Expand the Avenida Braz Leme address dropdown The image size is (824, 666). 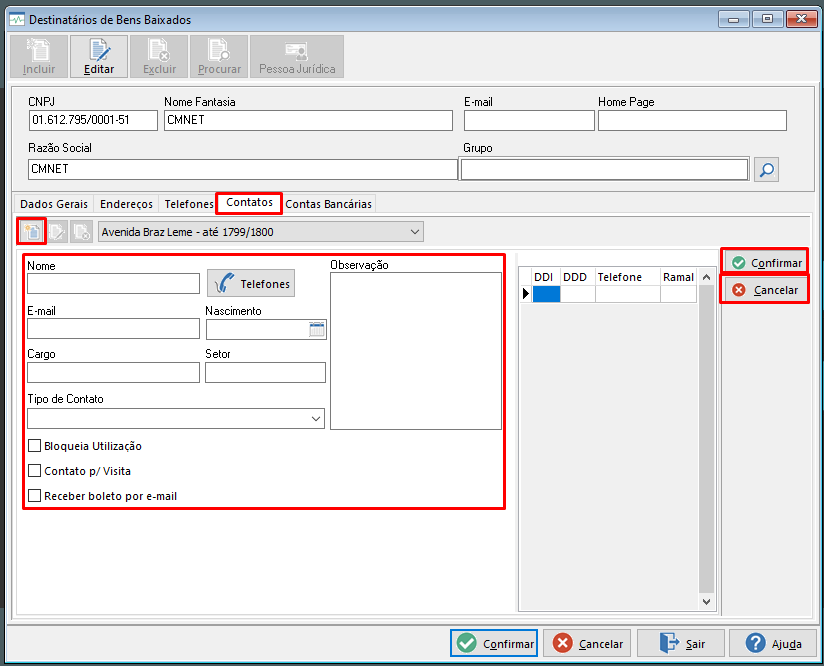pyautogui.click(x=415, y=232)
